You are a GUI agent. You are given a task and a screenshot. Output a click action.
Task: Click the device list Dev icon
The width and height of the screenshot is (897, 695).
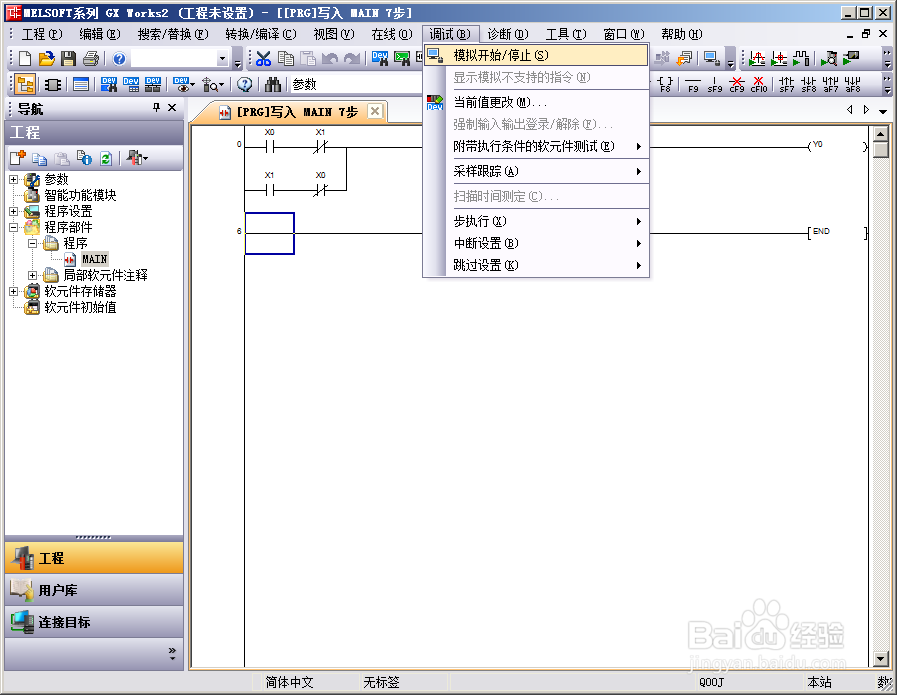[131, 85]
